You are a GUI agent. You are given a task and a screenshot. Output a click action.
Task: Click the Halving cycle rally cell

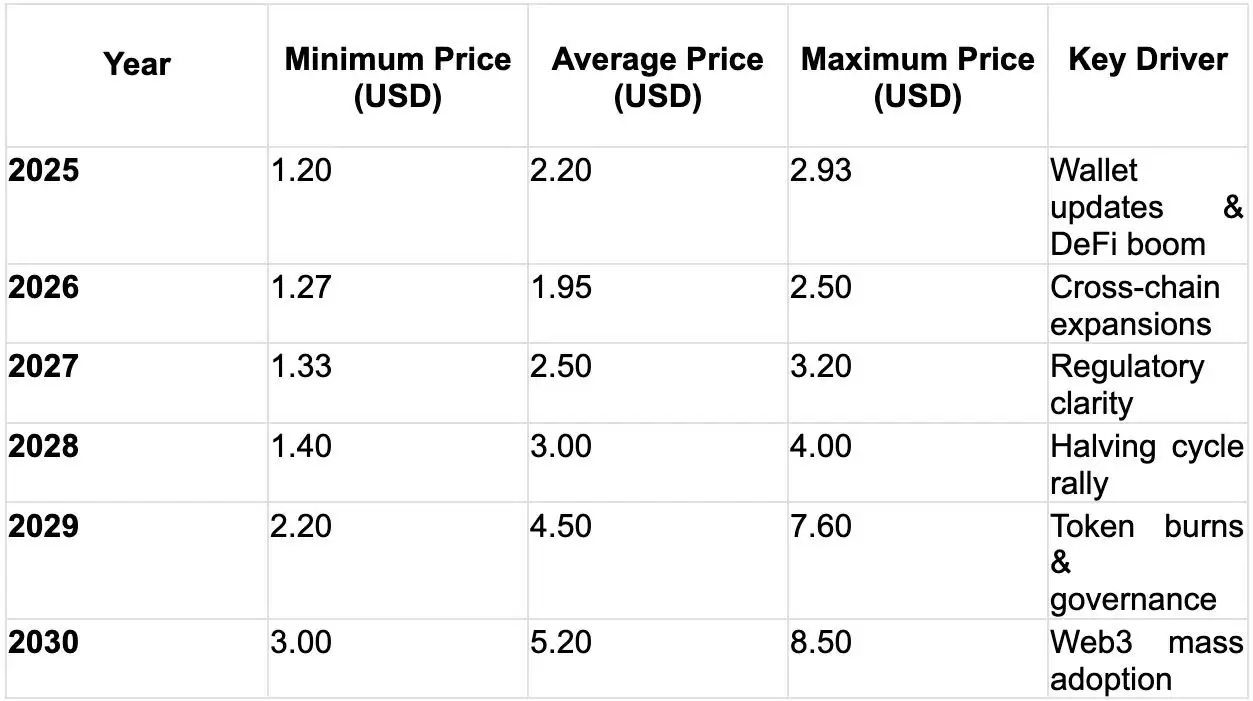tap(1146, 464)
